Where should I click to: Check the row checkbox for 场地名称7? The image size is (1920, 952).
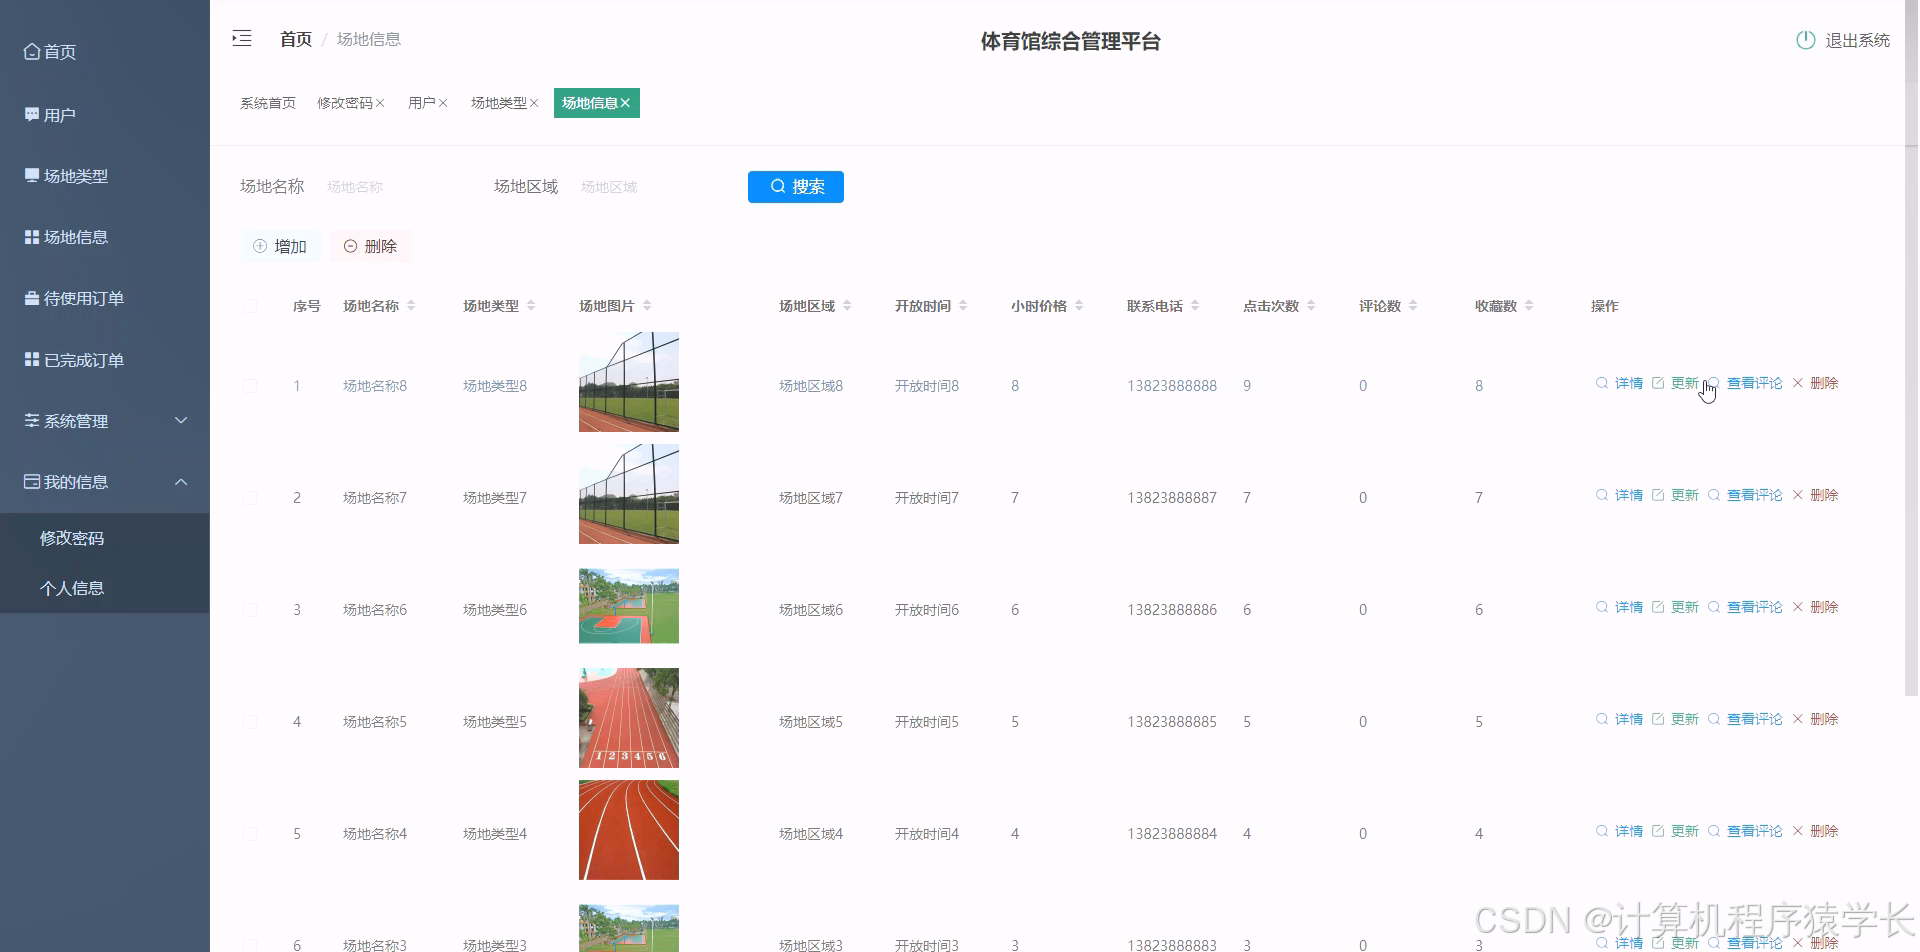250,498
